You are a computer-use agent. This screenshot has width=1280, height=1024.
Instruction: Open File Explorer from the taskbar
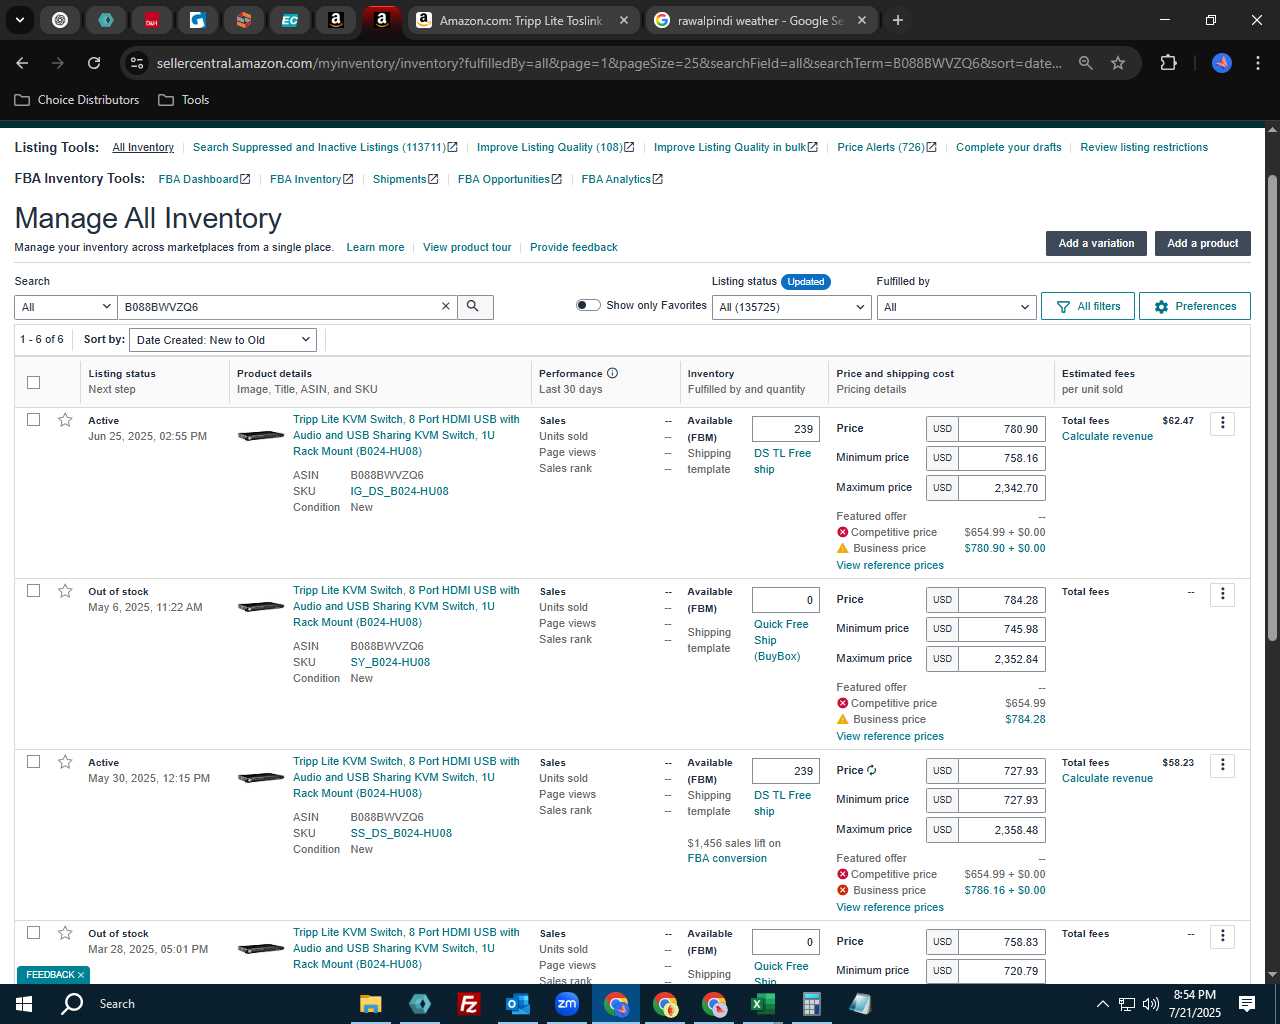tap(370, 1004)
